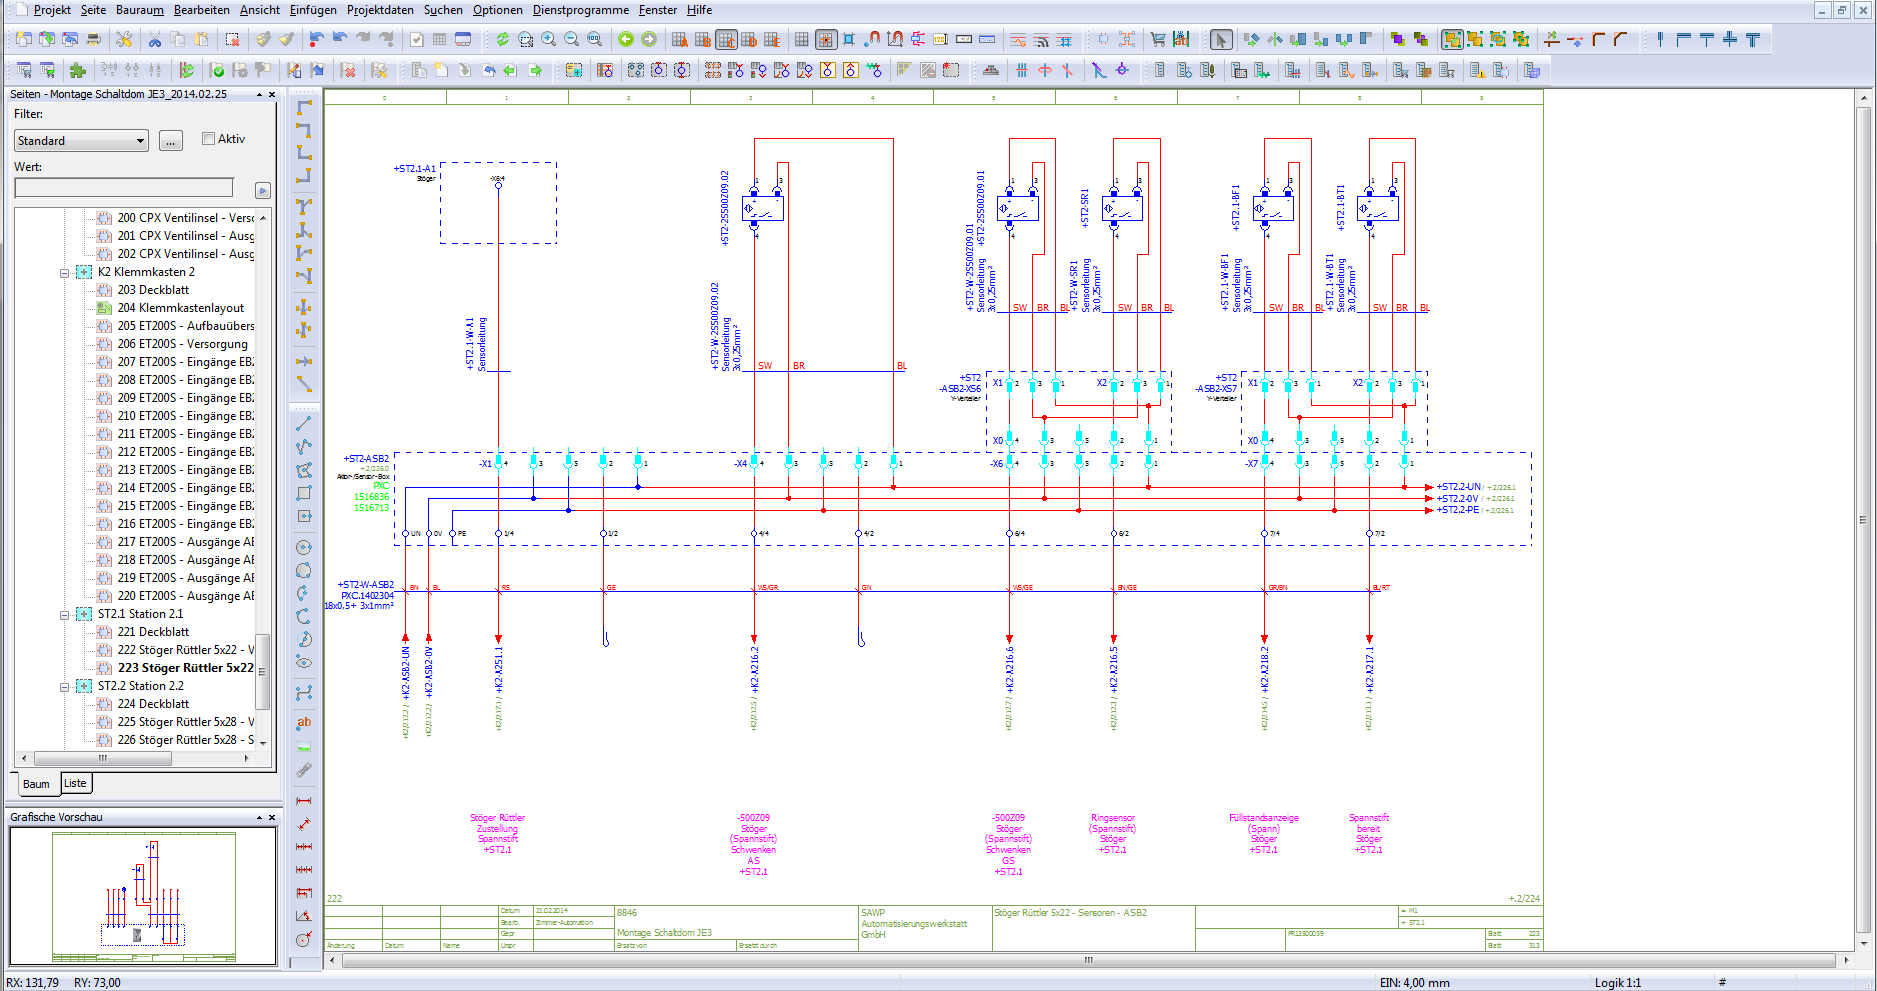1877x991 pixels.
Task: Open the Einfügen menu
Action: tap(313, 10)
